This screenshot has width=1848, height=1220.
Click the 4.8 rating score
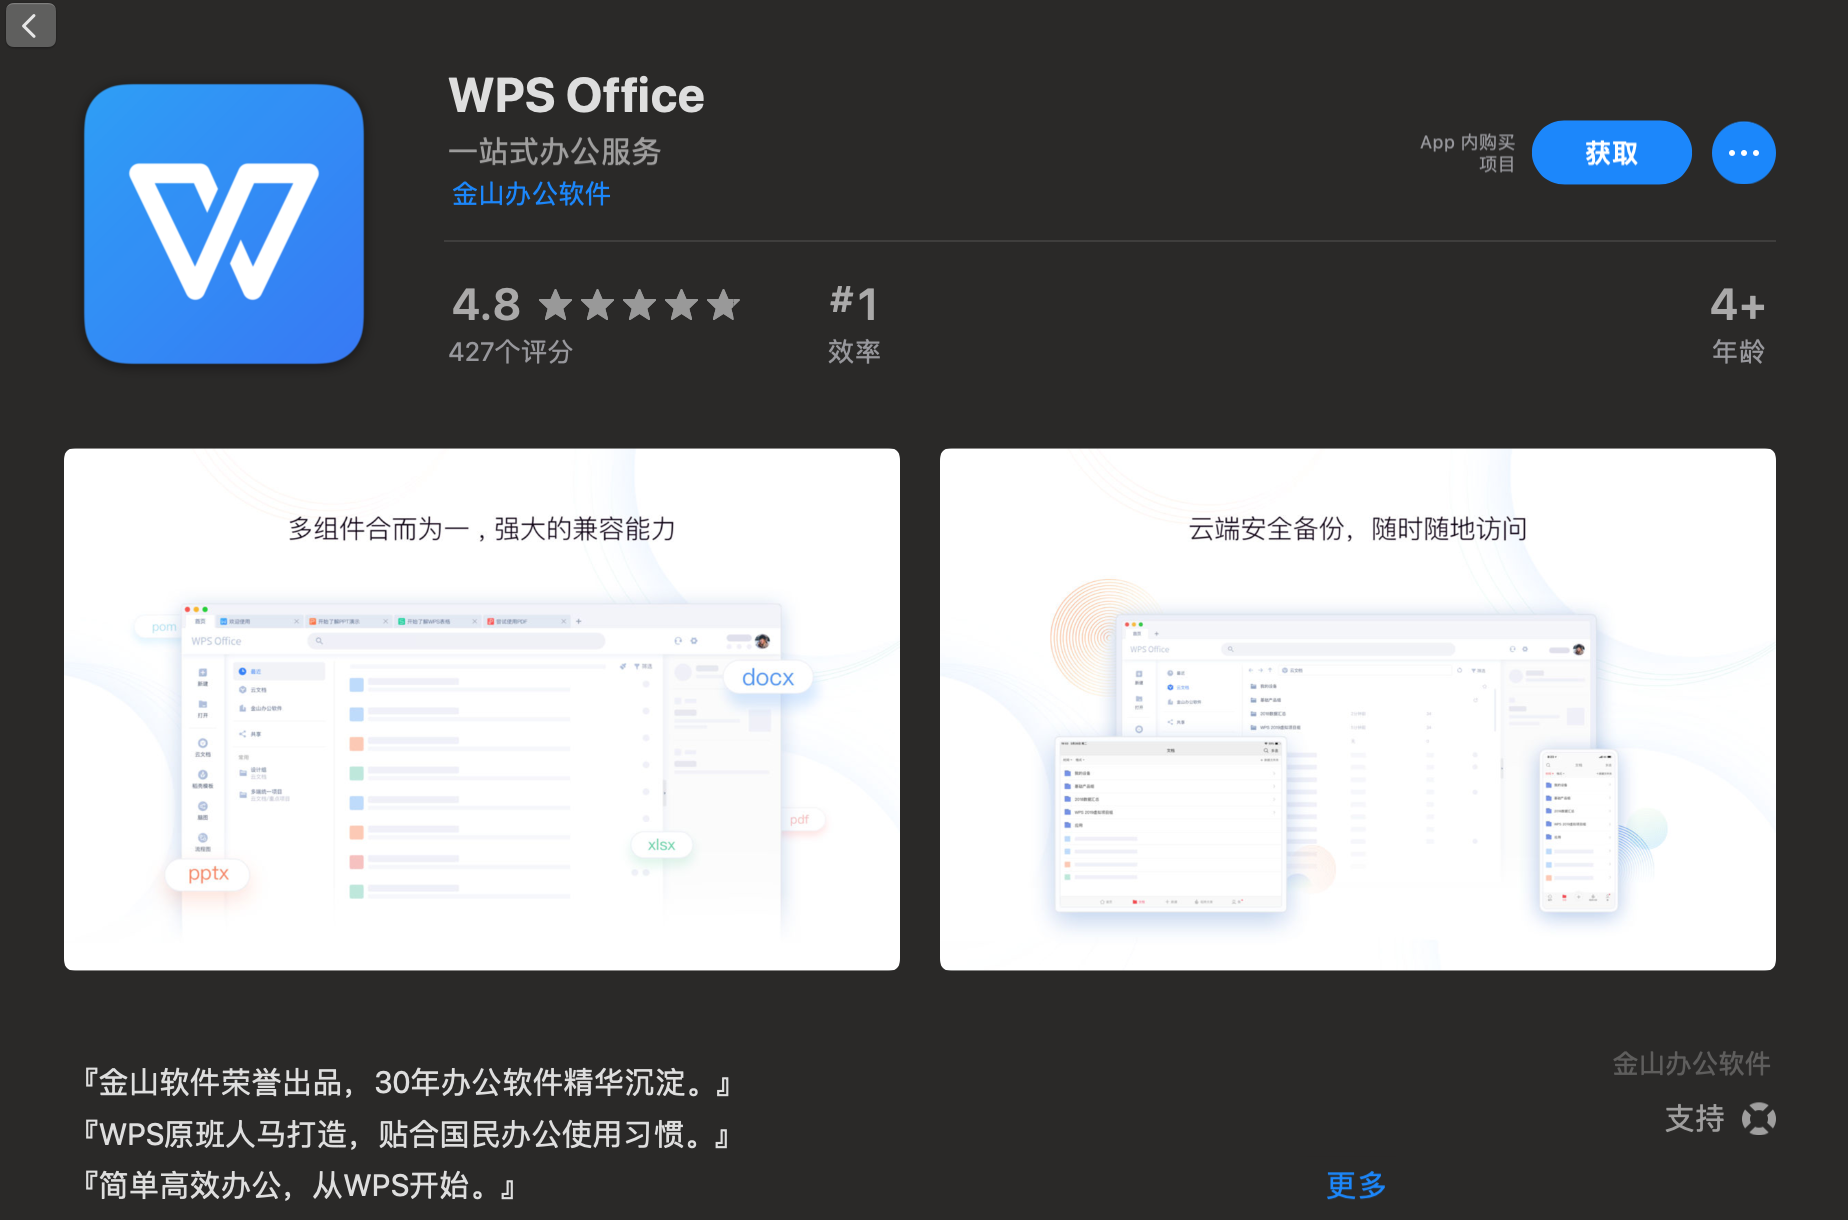(x=487, y=304)
